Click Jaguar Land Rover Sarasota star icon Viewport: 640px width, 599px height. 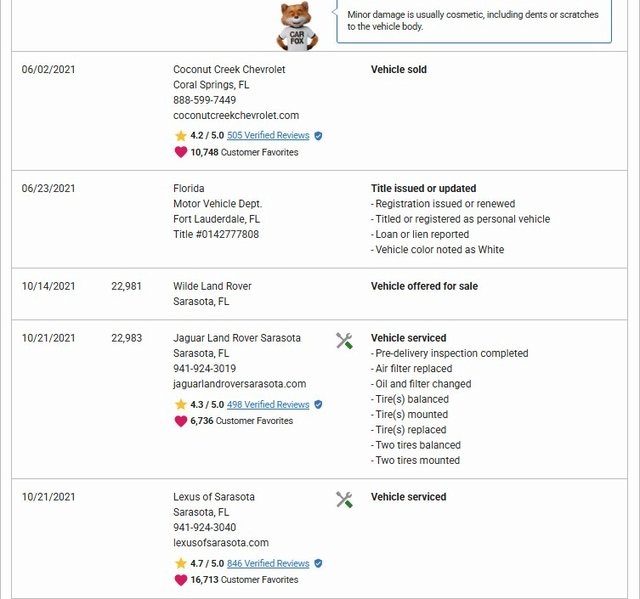[181, 404]
